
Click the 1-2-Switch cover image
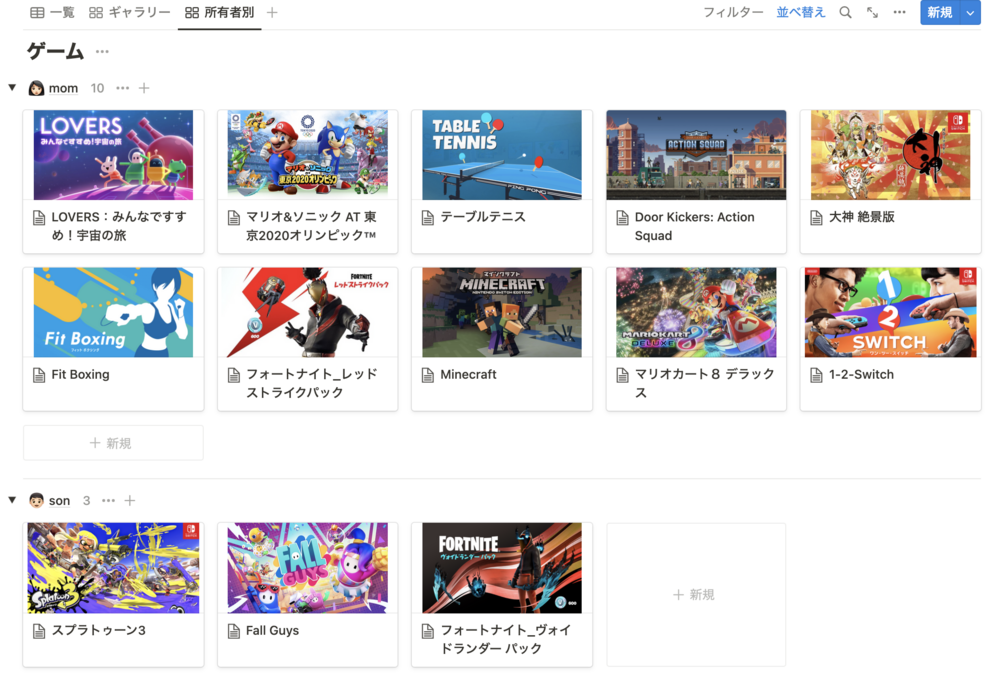(x=891, y=312)
